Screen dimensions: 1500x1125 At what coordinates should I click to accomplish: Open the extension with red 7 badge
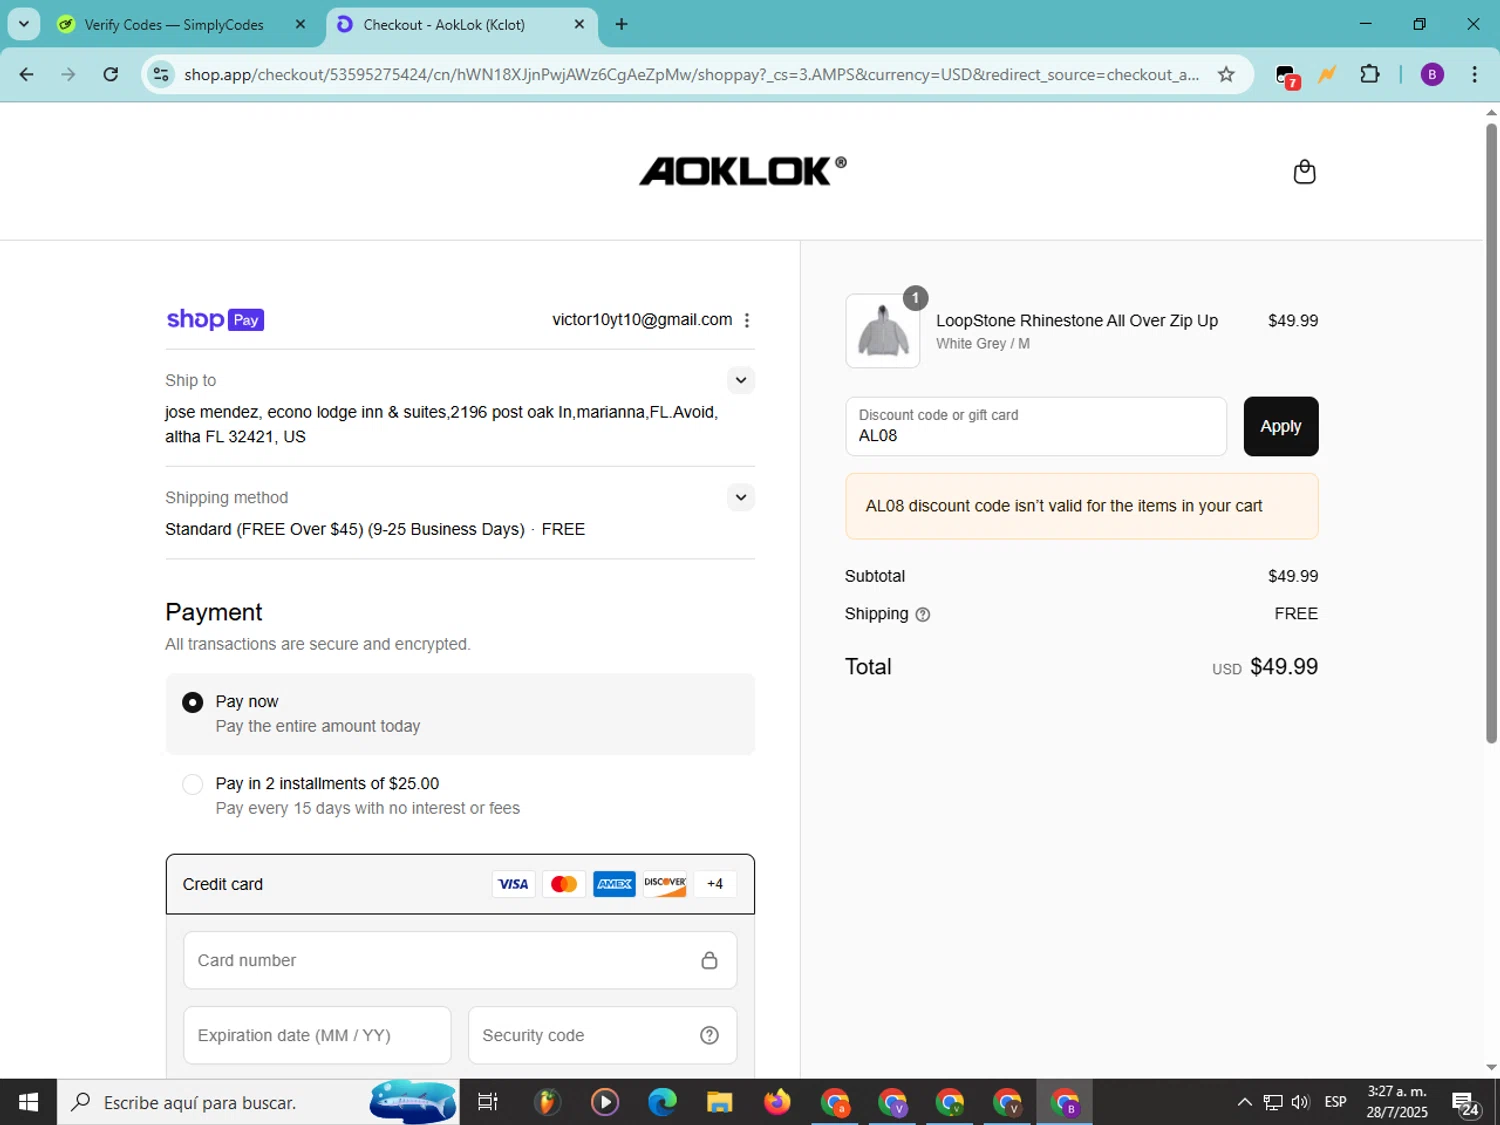point(1287,75)
